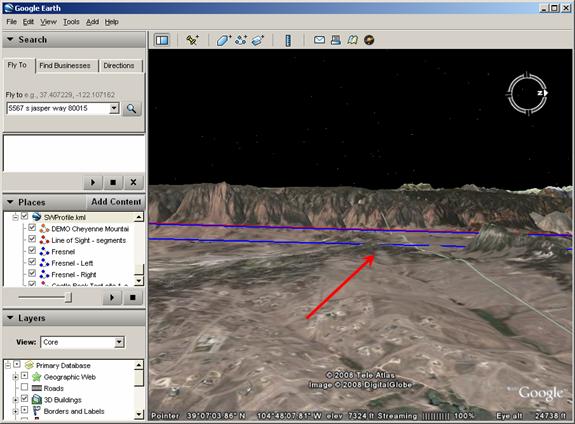Viewport: 575px width, 424px height.
Task: Select the Fly To tab
Action: click(x=18, y=65)
